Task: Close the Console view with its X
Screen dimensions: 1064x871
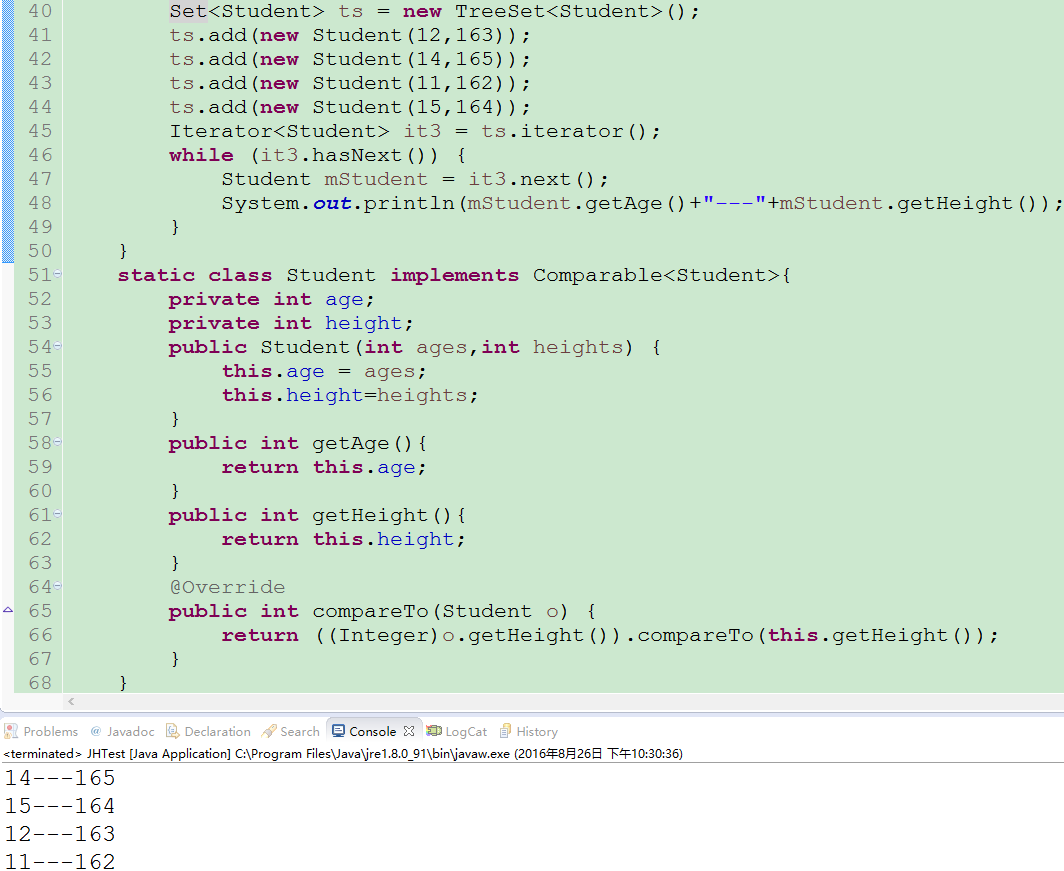Action: pyautogui.click(x=408, y=731)
